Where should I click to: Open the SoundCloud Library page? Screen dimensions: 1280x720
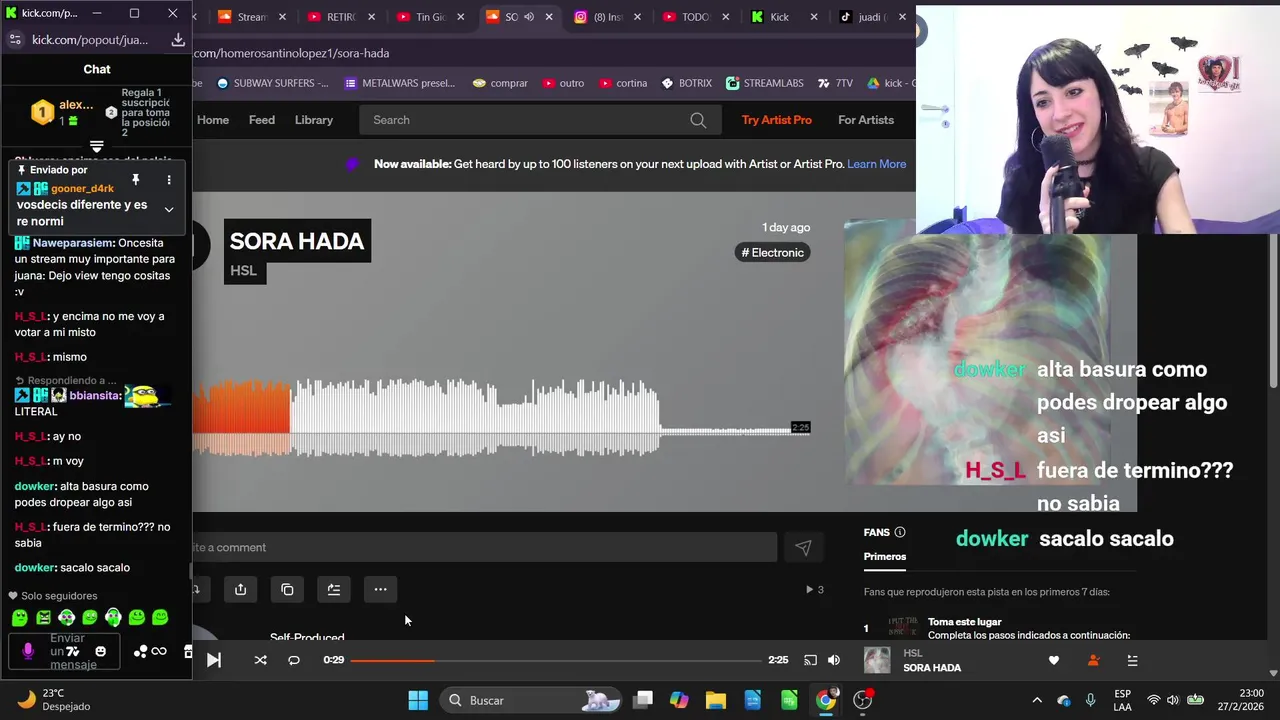[x=314, y=120]
